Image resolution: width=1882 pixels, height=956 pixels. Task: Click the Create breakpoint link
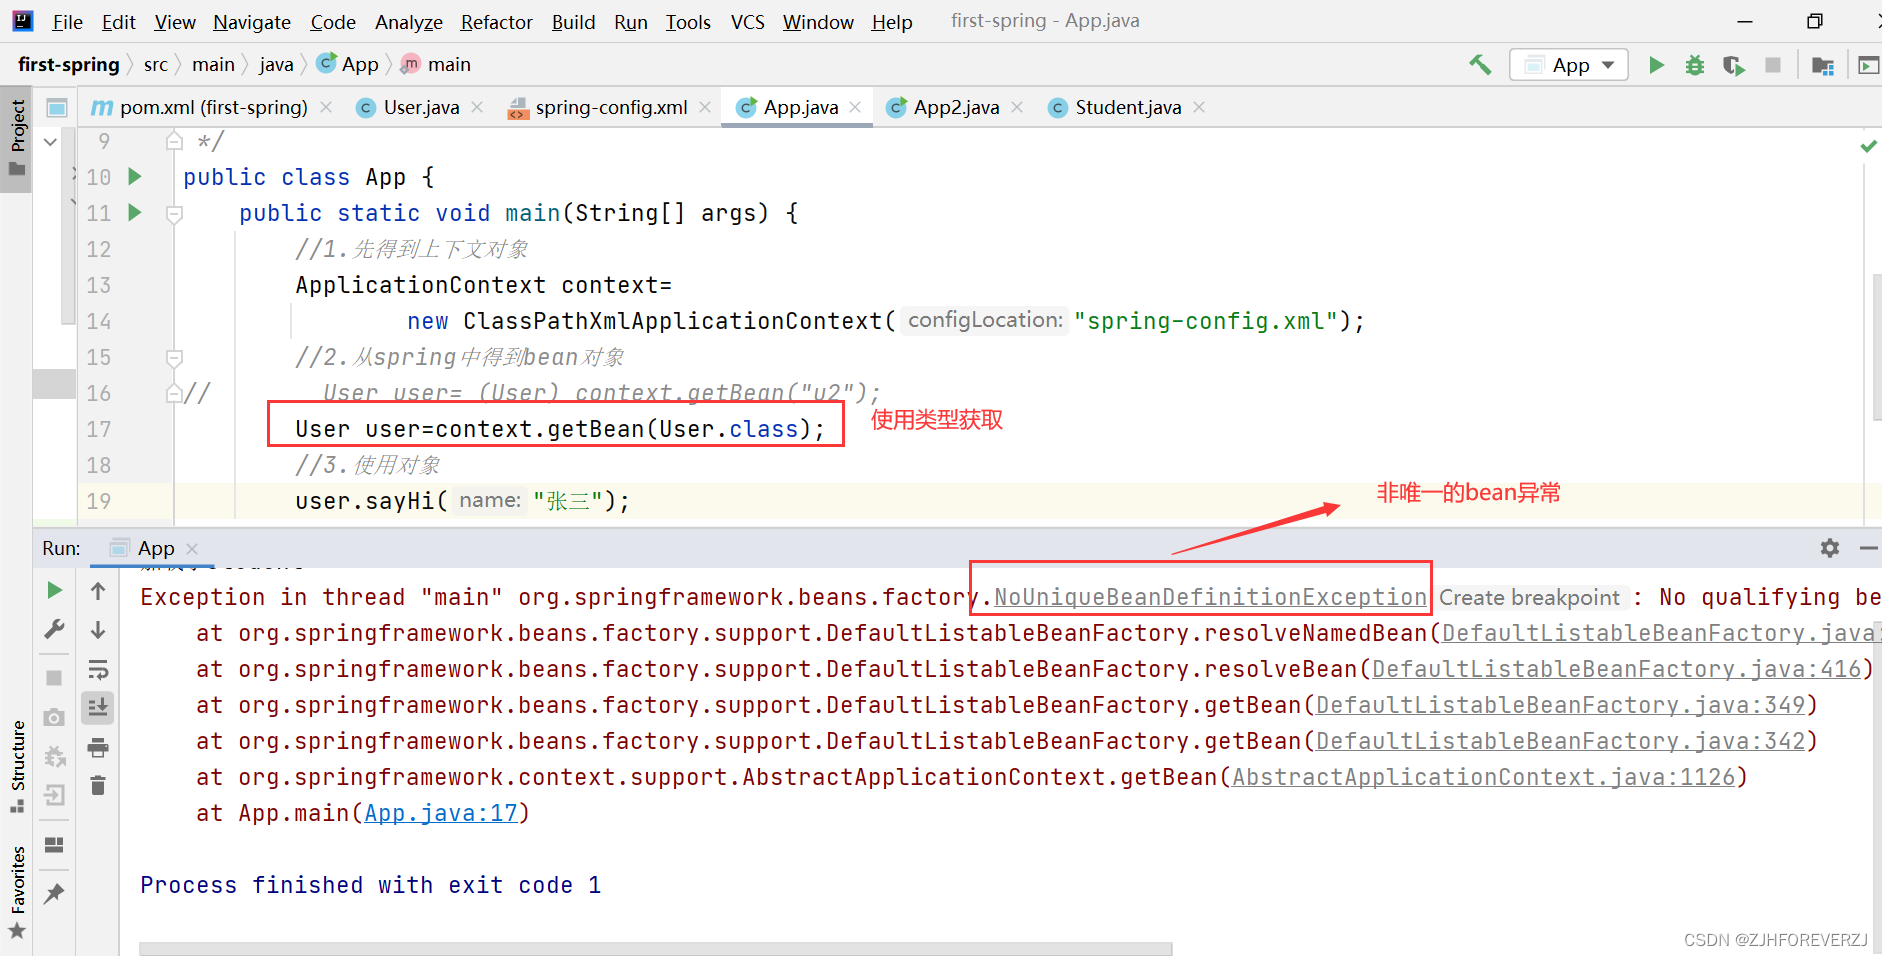(x=1529, y=598)
